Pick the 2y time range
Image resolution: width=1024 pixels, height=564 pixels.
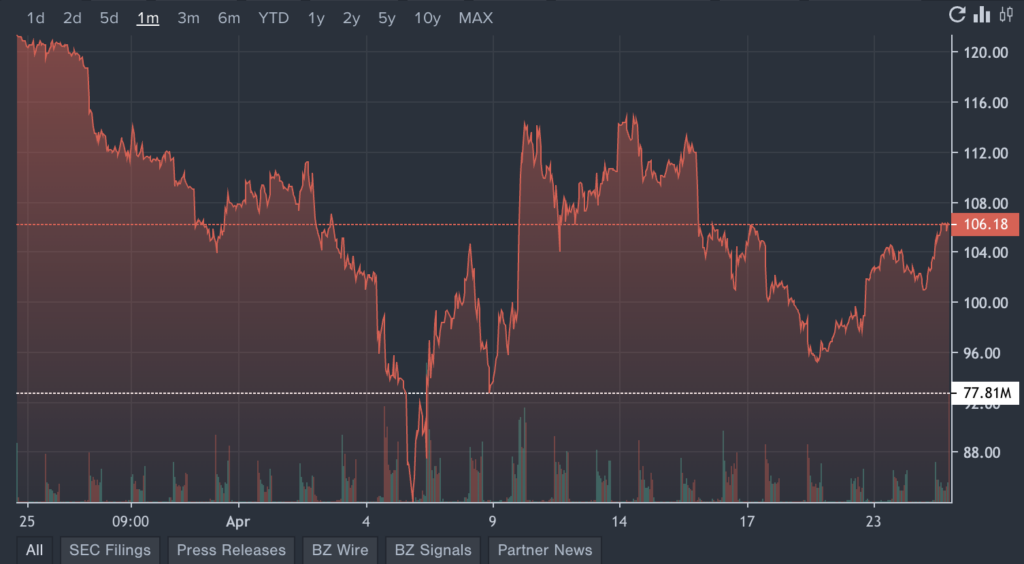[x=351, y=18]
